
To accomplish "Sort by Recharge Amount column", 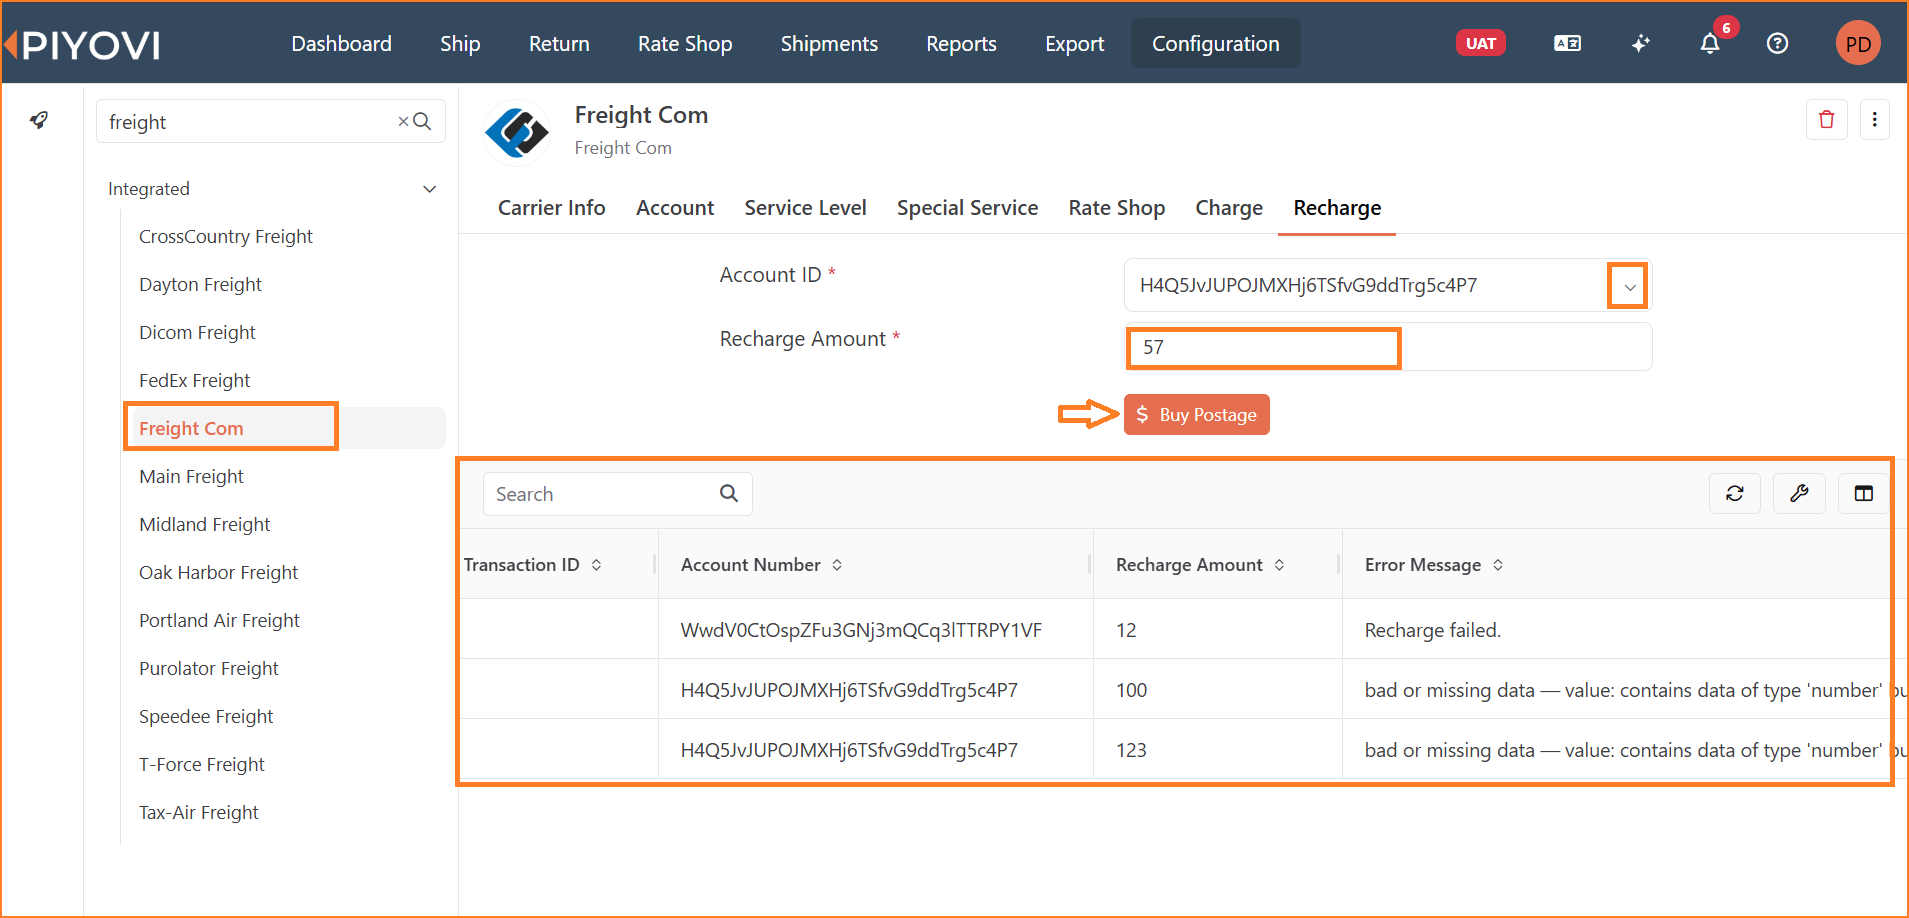I will (x=1279, y=565).
